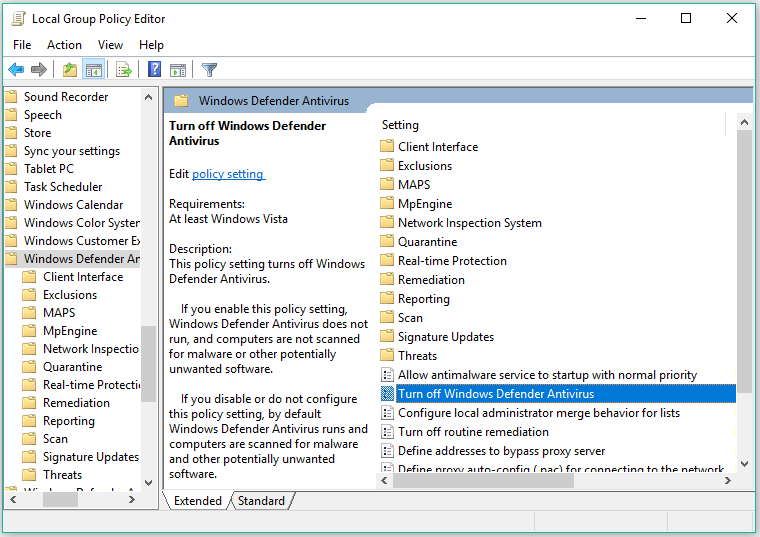Viewport: 760px width, 537px height.
Task: Click tree pane horizontal scroll right arrow
Action: point(132,499)
